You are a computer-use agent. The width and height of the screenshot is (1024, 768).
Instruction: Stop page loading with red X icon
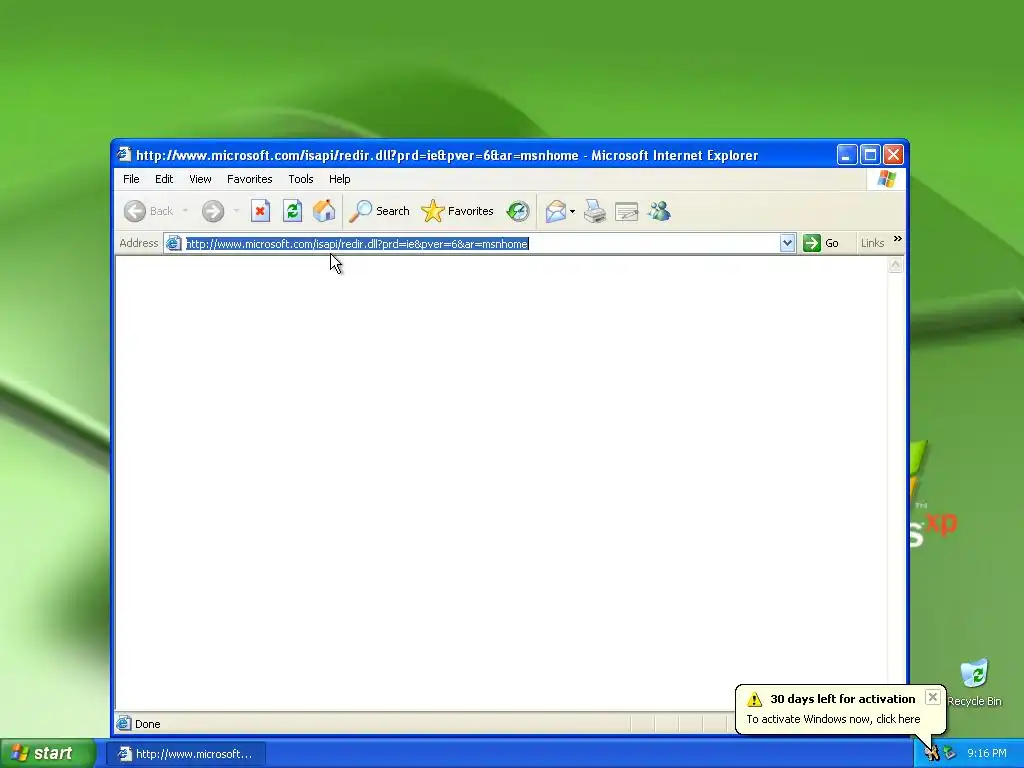(260, 211)
